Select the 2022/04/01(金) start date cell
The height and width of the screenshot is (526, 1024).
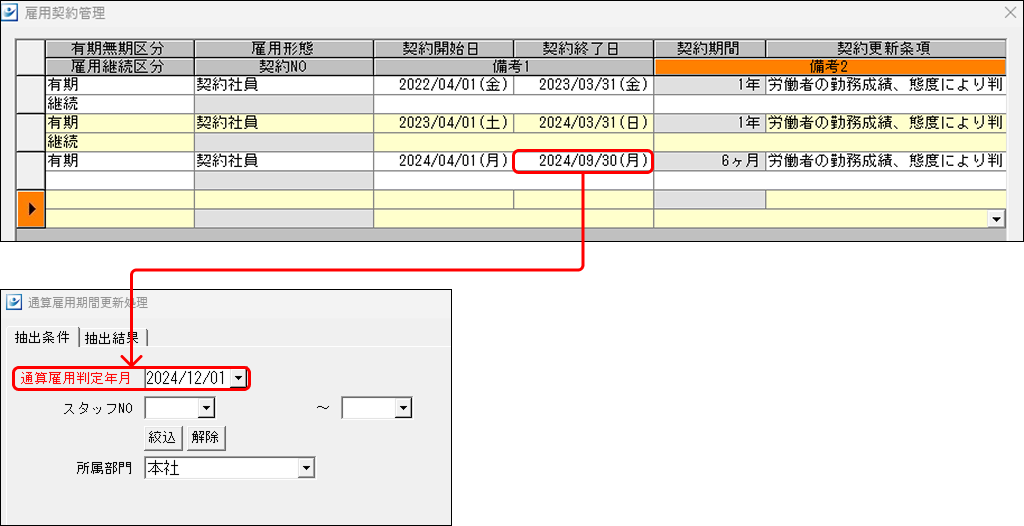click(x=443, y=85)
